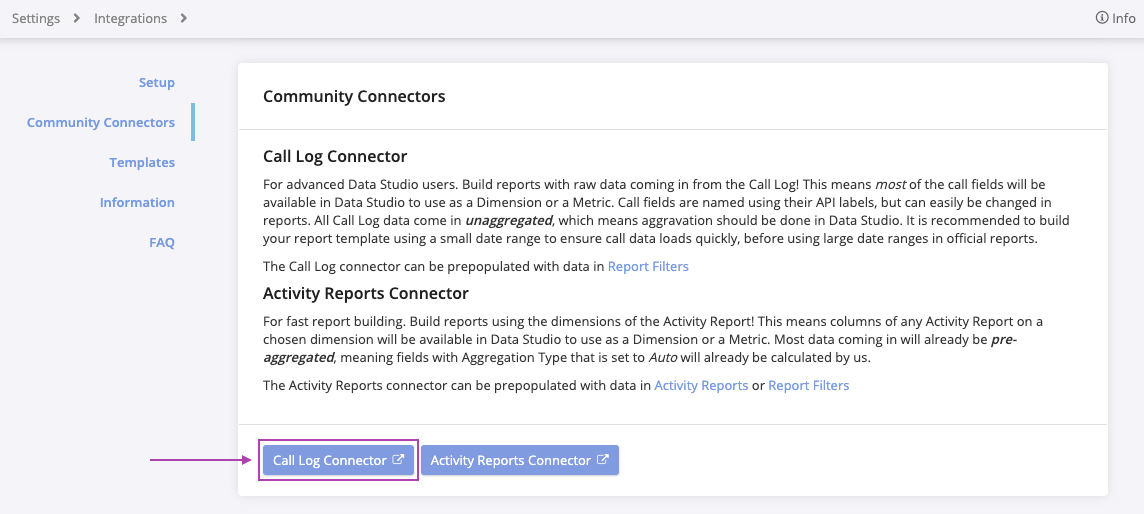Click the chevron after Settings breadcrumb
This screenshot has height=514, width=1144.
click(77, 18)
